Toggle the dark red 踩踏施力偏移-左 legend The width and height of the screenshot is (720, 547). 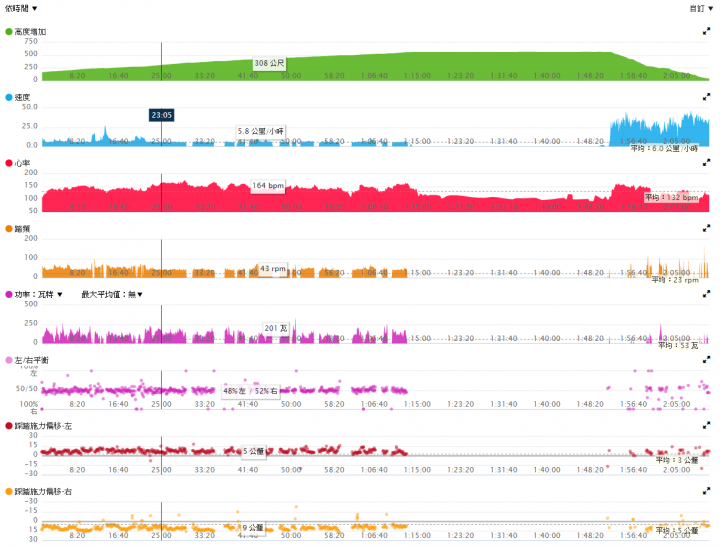pos(39,426)
